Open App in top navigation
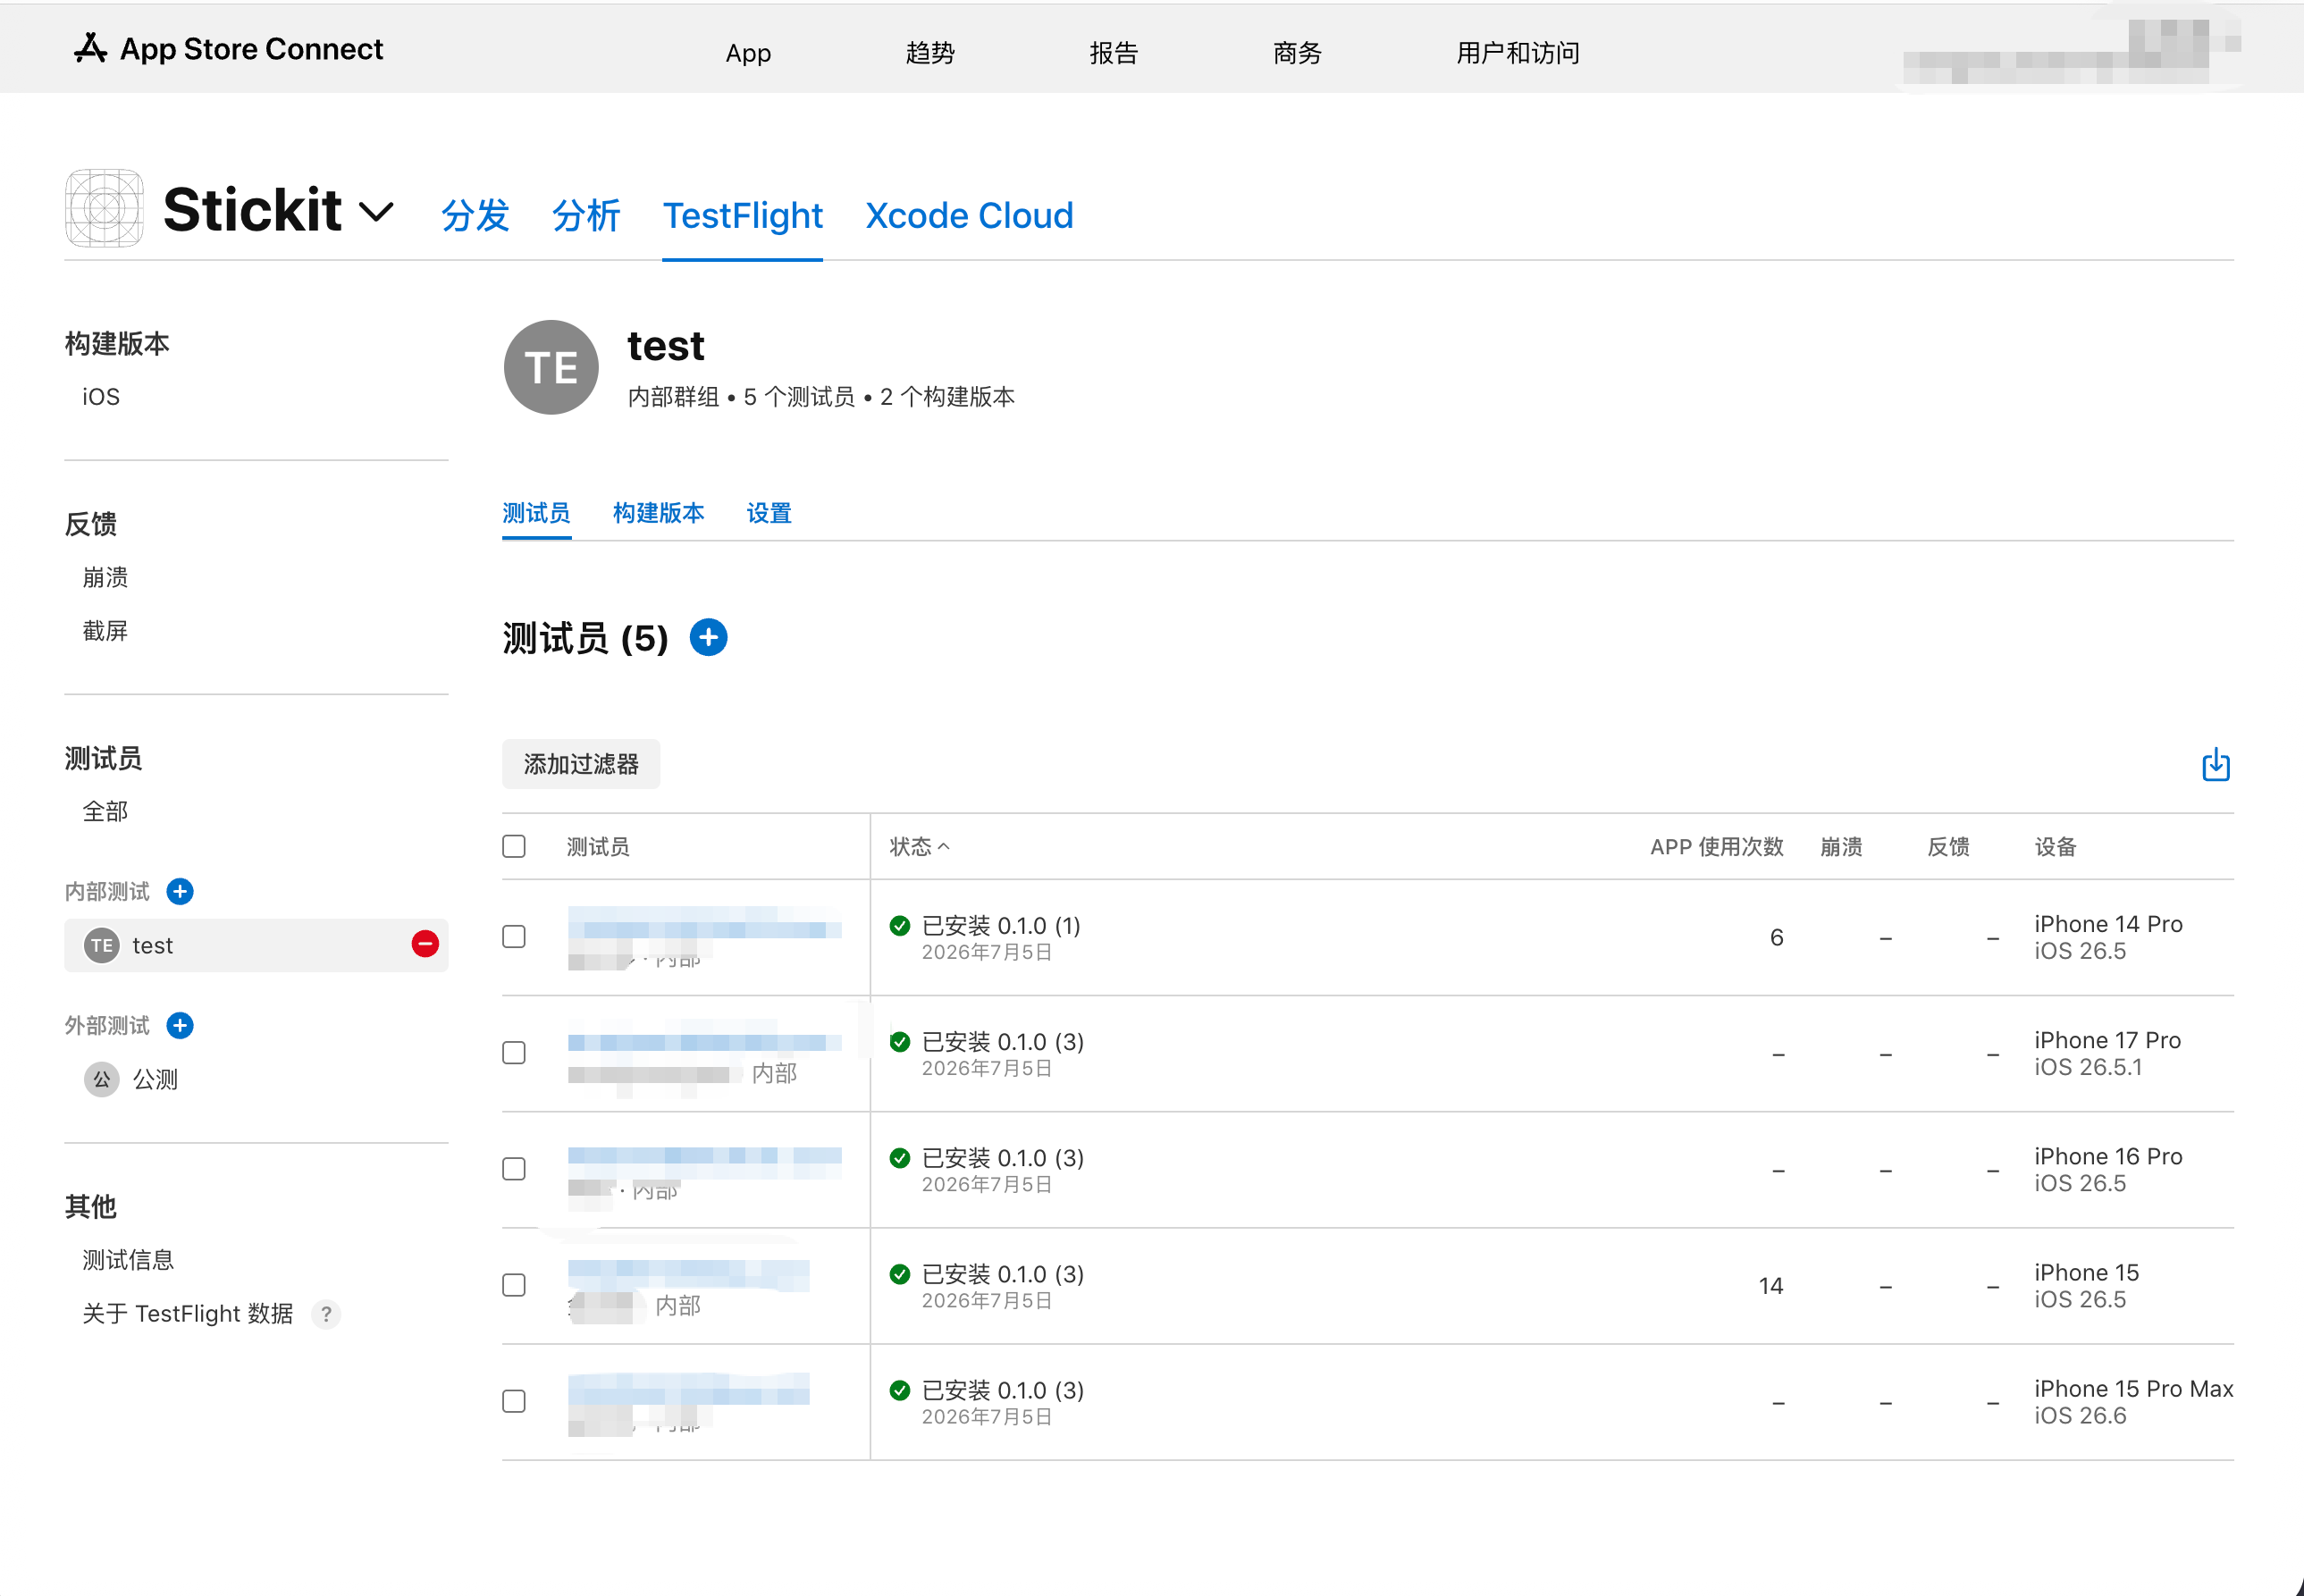The height and width of the screenshot is (1596, 2304). 748,53
